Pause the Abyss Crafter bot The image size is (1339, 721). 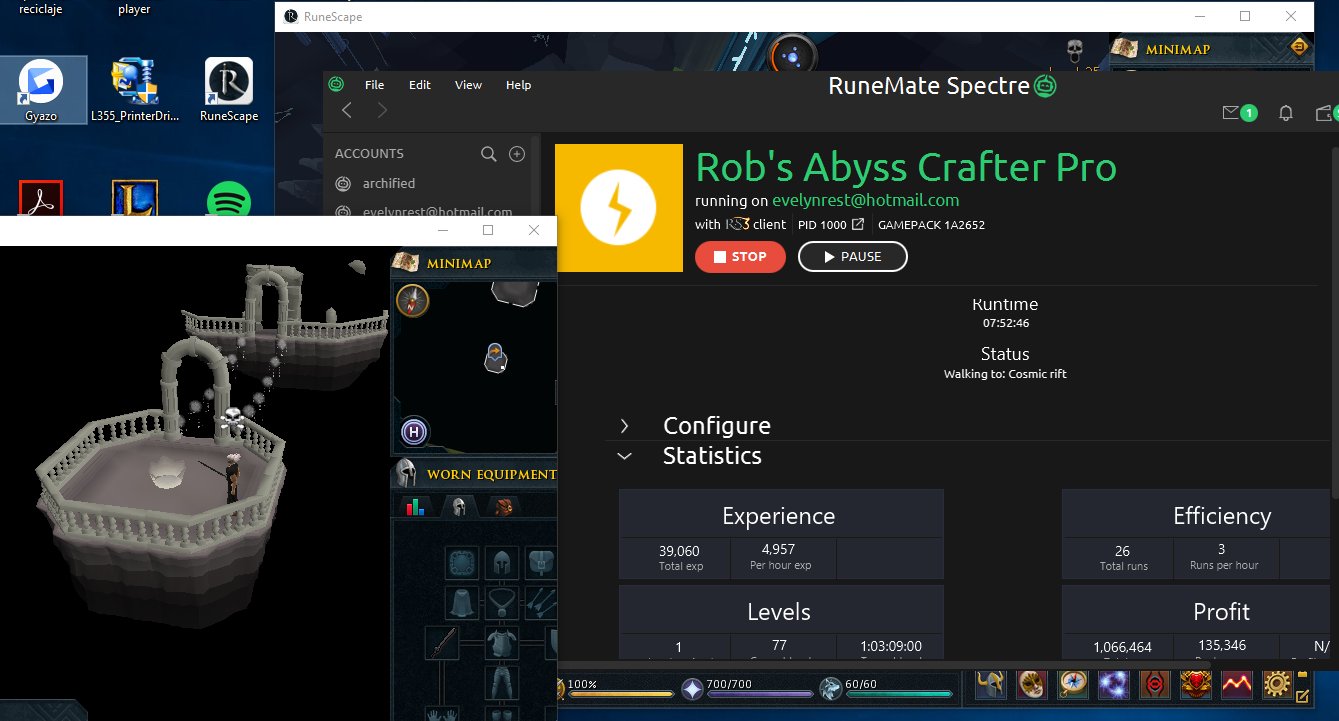[852, 257]
